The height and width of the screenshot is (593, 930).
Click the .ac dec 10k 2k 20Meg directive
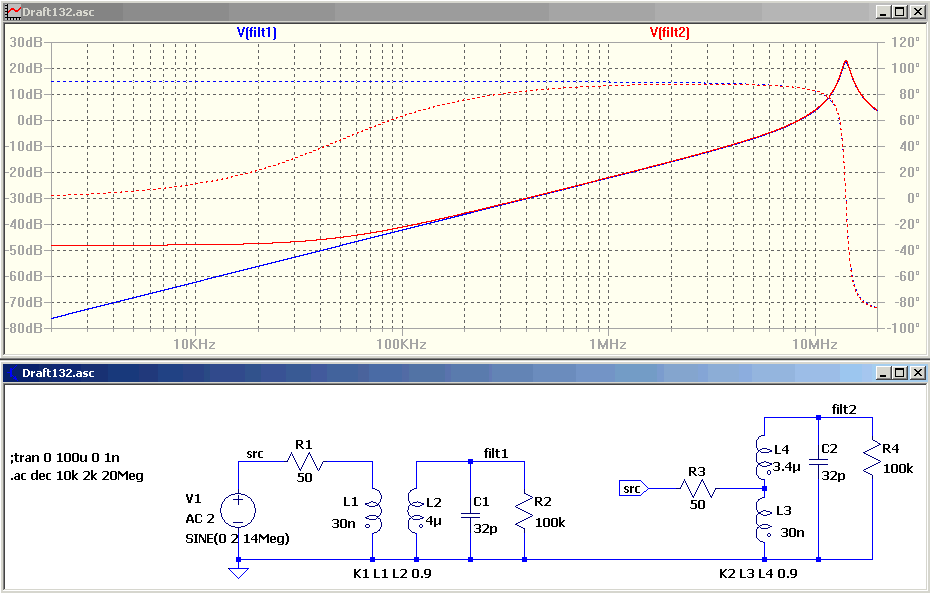77,476
